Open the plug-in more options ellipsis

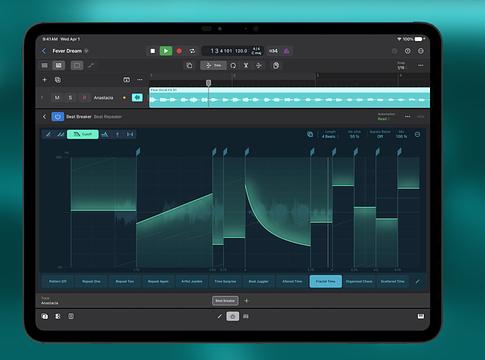point(407,117)
